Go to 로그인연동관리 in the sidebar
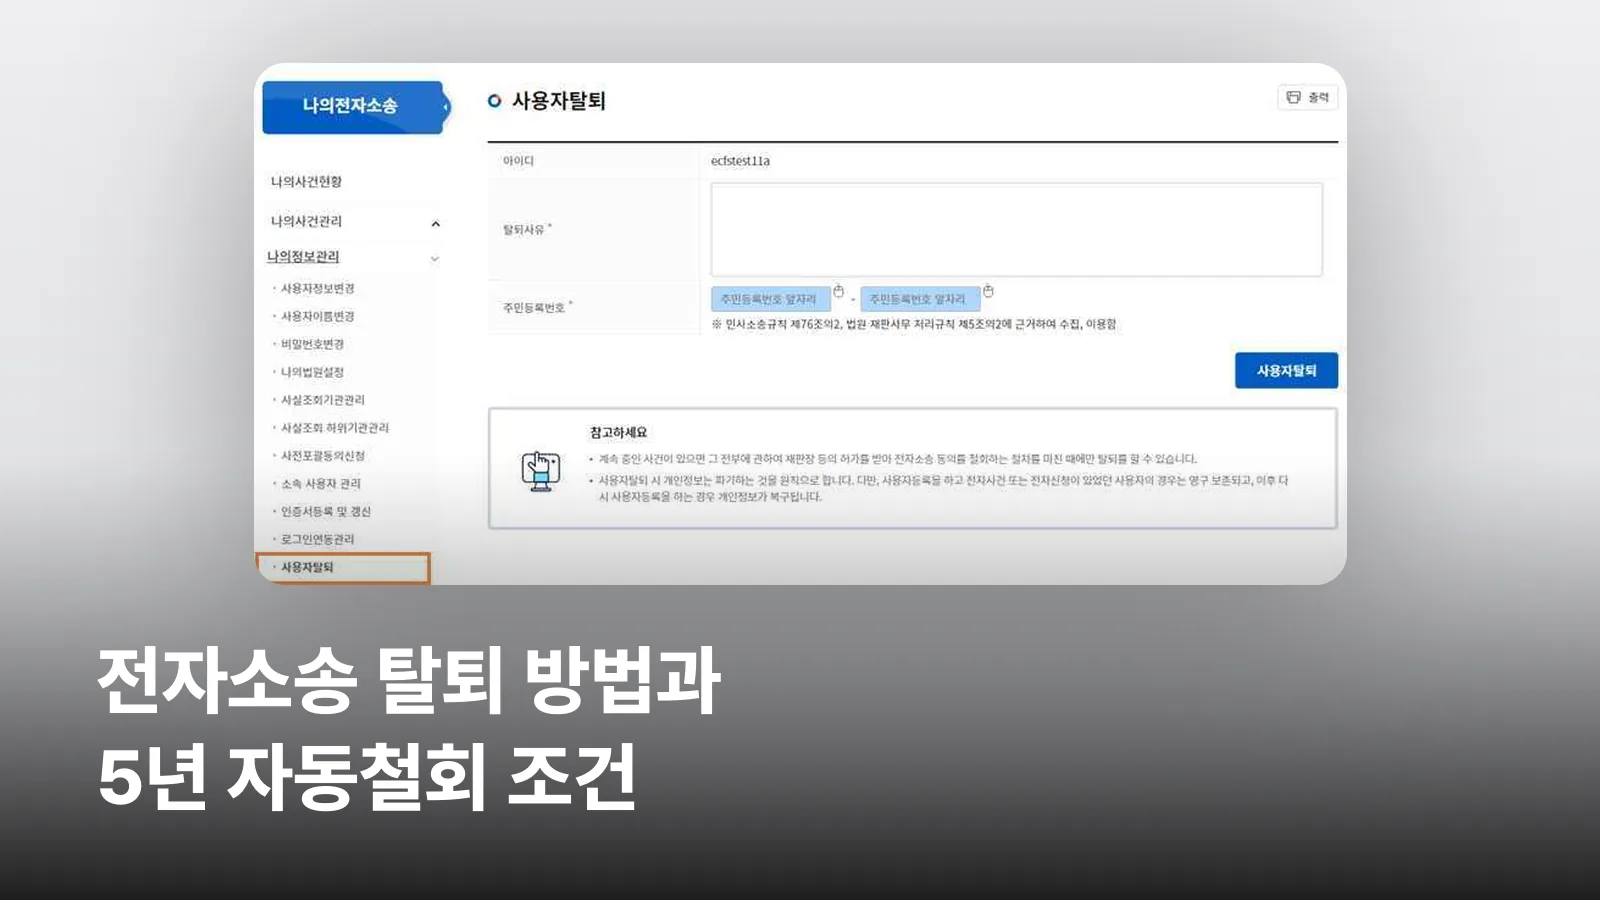The height and width of the screenshot is (900, 1600). (317, 539)
